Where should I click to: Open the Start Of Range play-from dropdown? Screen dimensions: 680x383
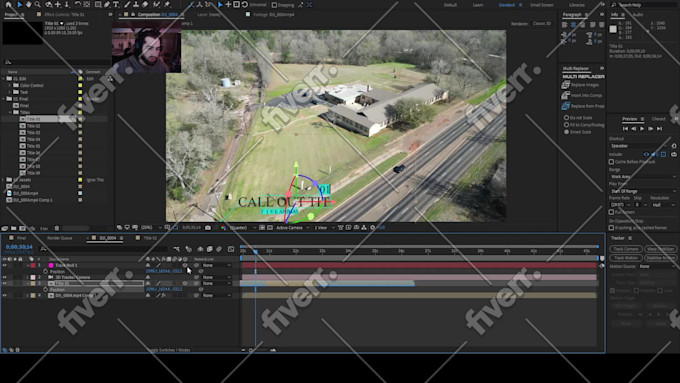click(x=643, y=191)
